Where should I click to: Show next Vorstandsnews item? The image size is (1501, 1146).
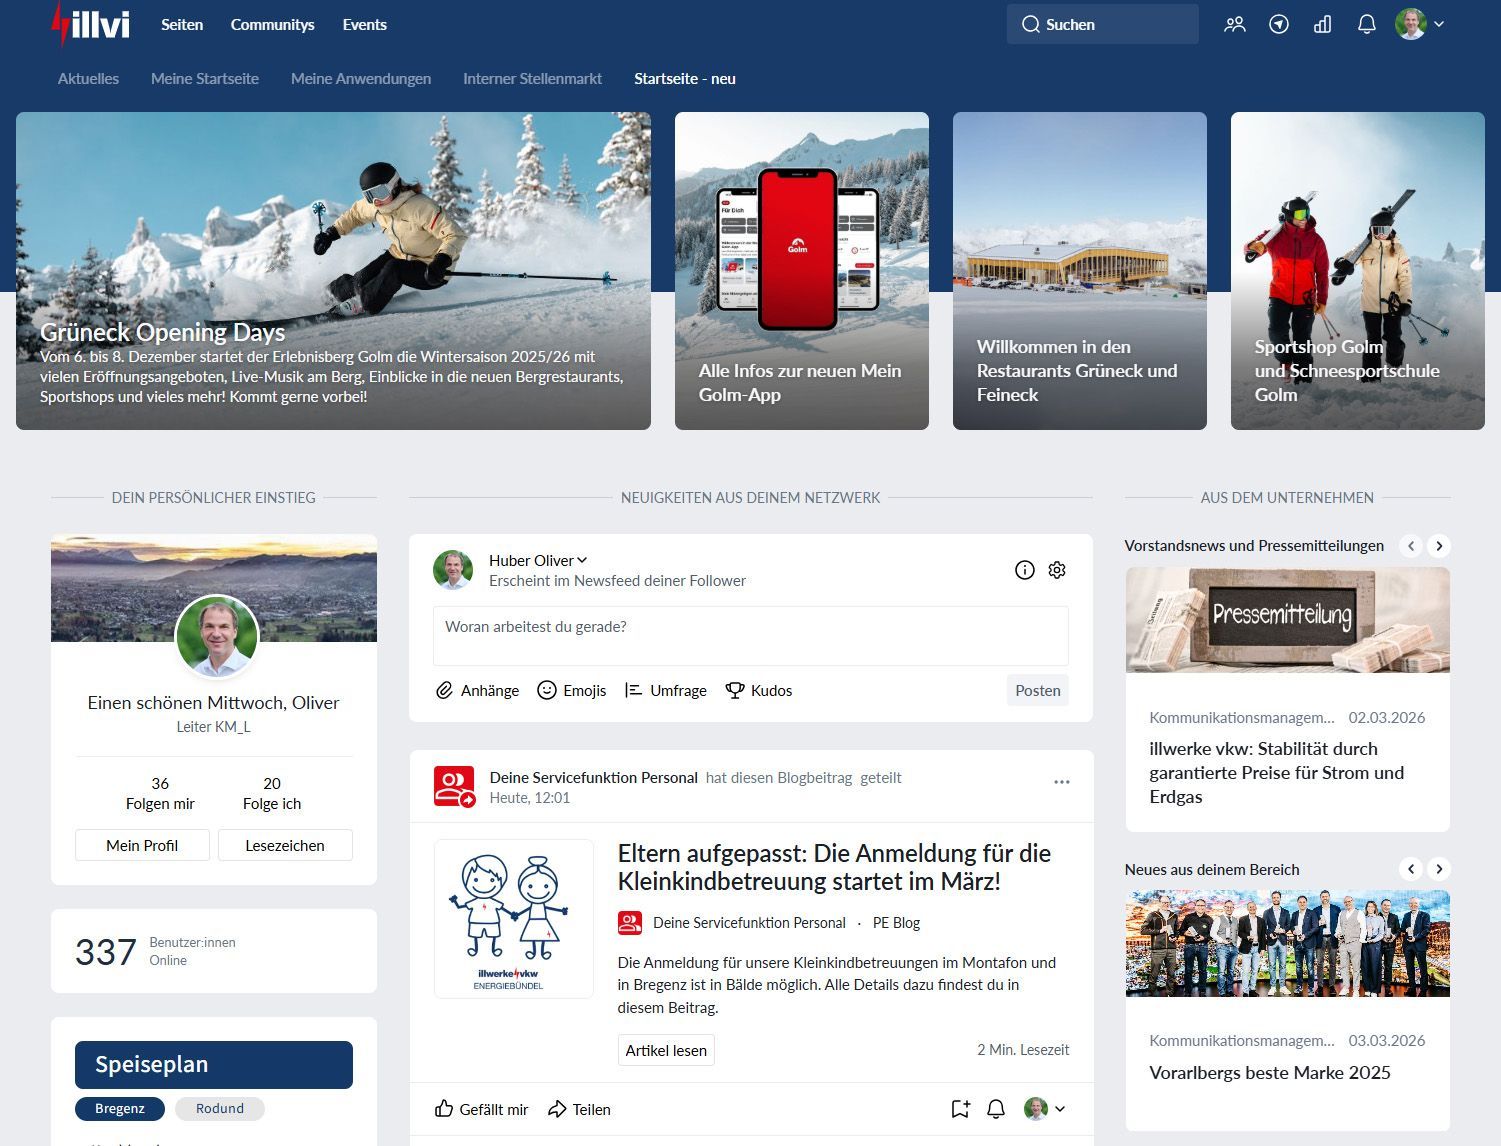click(1439, 546)
